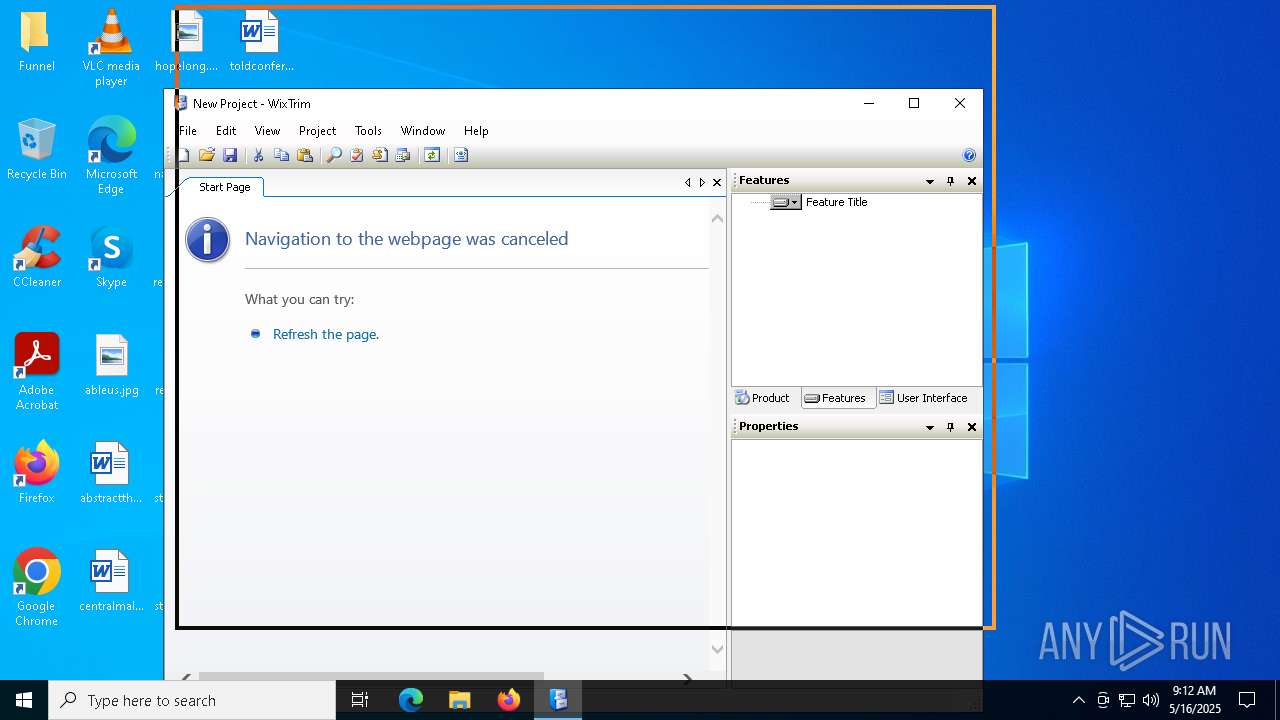Viewport: 1280px width, 720px height.
Task: Open Task View on the taskbar
Action: coord(360,700)
